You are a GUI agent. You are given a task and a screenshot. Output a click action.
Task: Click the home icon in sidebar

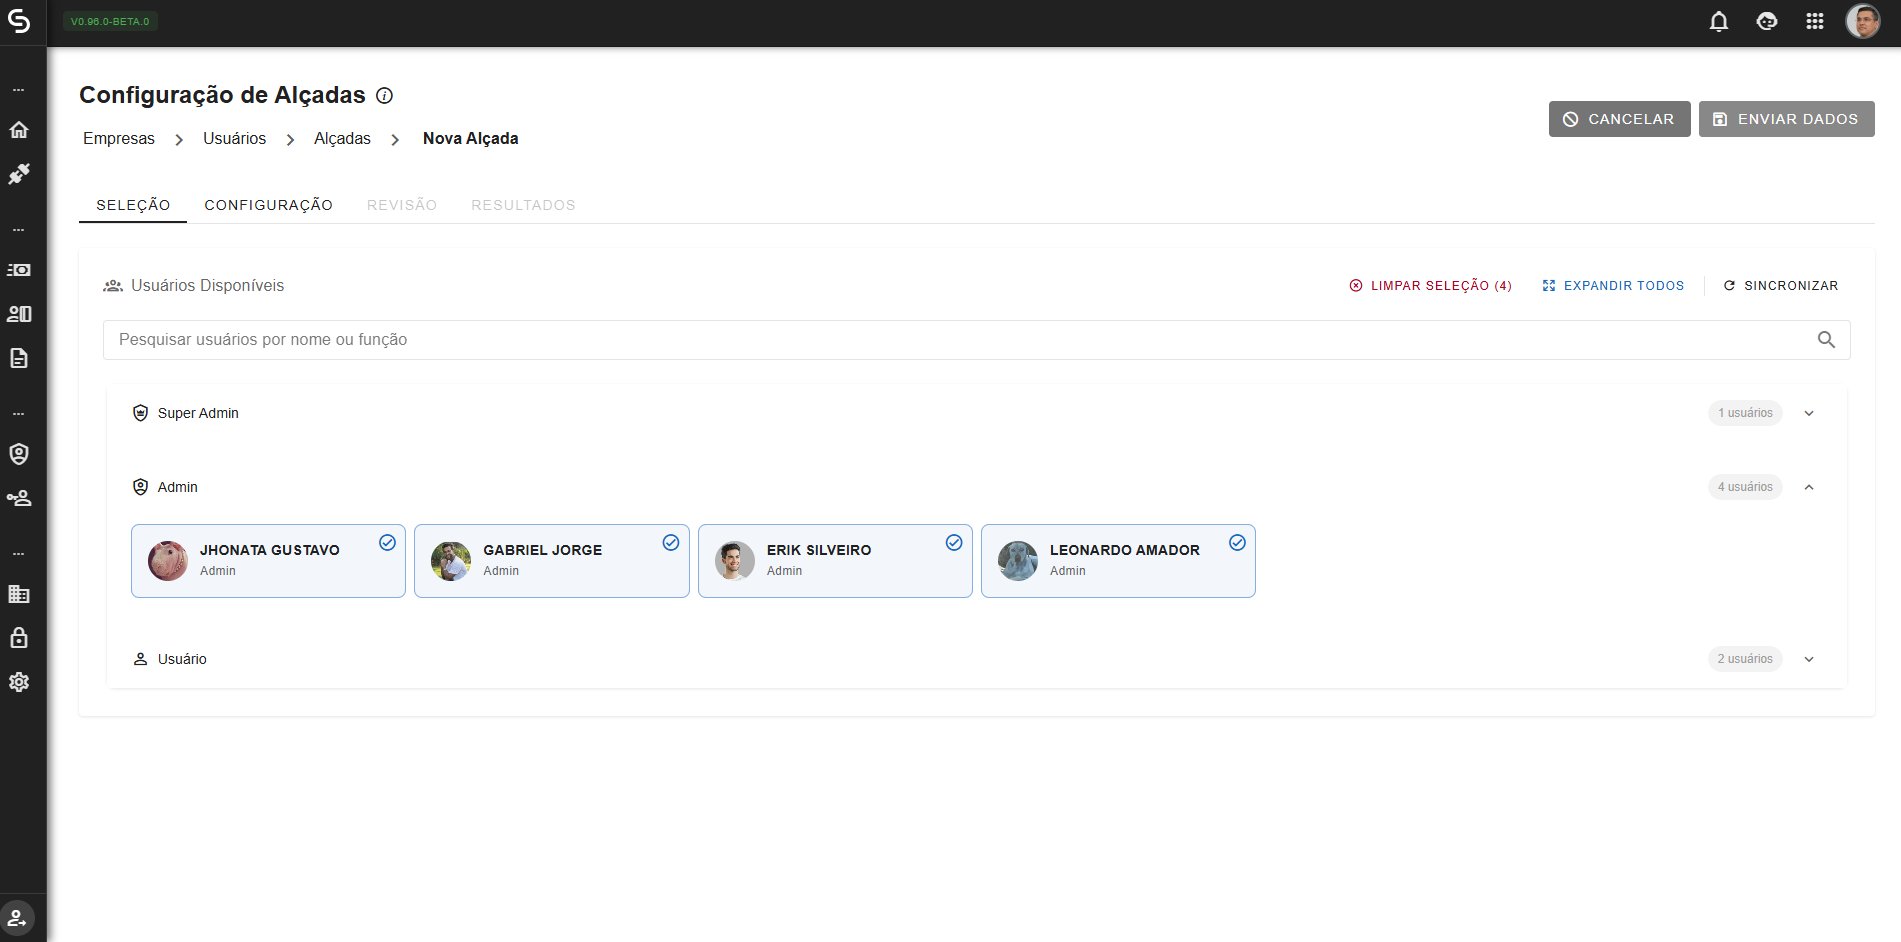pos(19,130)
